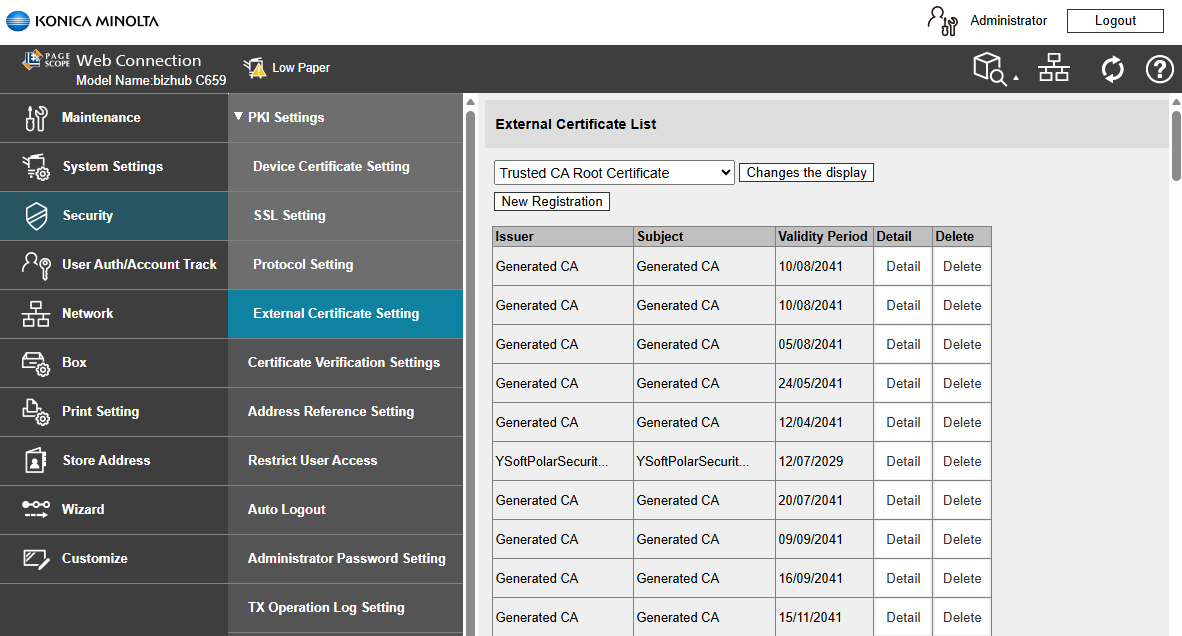Click the Logout button
Image resolution: width=1182 pixels, height=636 pixels.
tap(1115, 21)
